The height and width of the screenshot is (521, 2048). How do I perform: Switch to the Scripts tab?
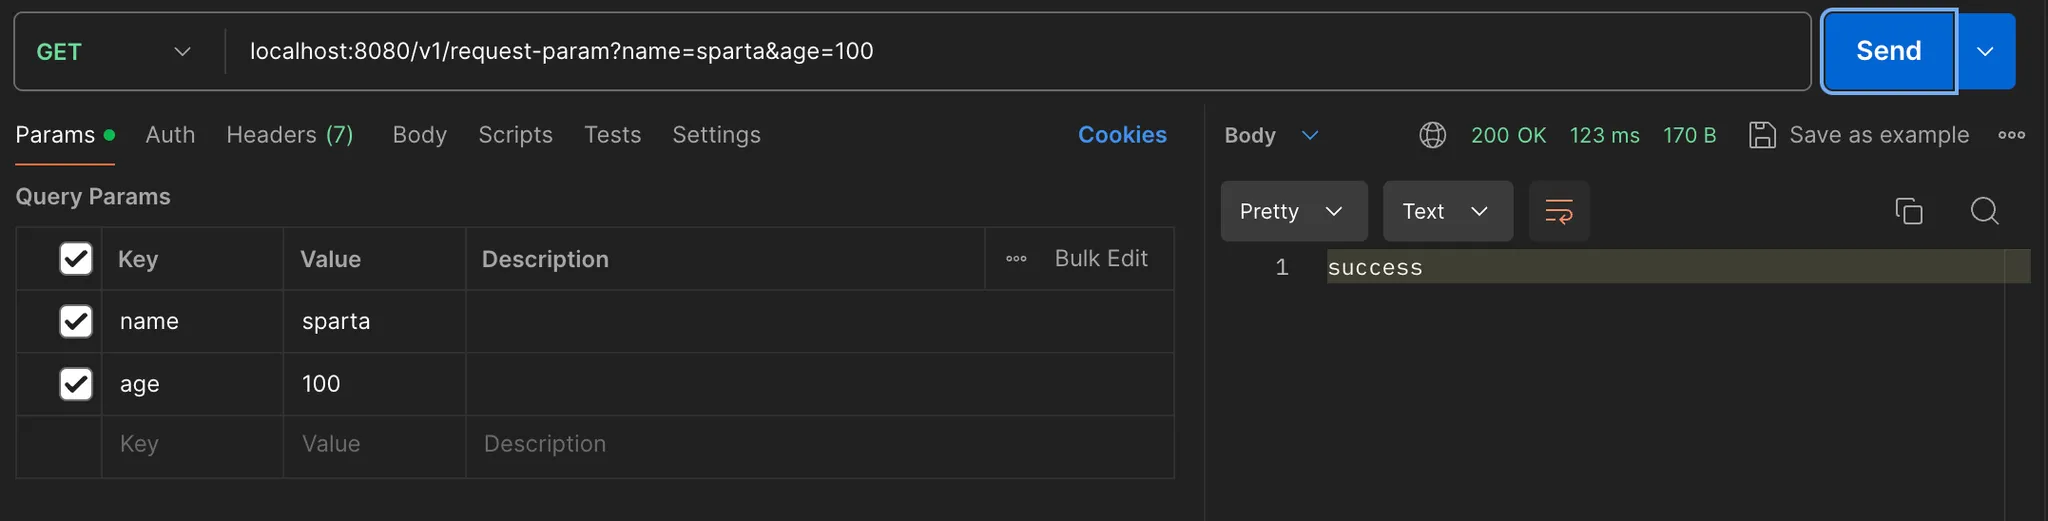click(515, 135)
